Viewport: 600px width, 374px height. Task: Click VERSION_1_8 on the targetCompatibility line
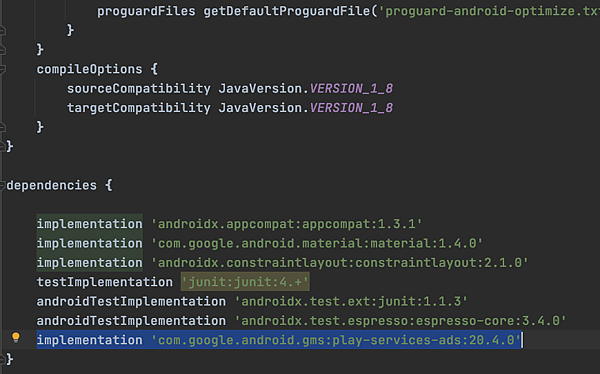[x=351, y=108]
